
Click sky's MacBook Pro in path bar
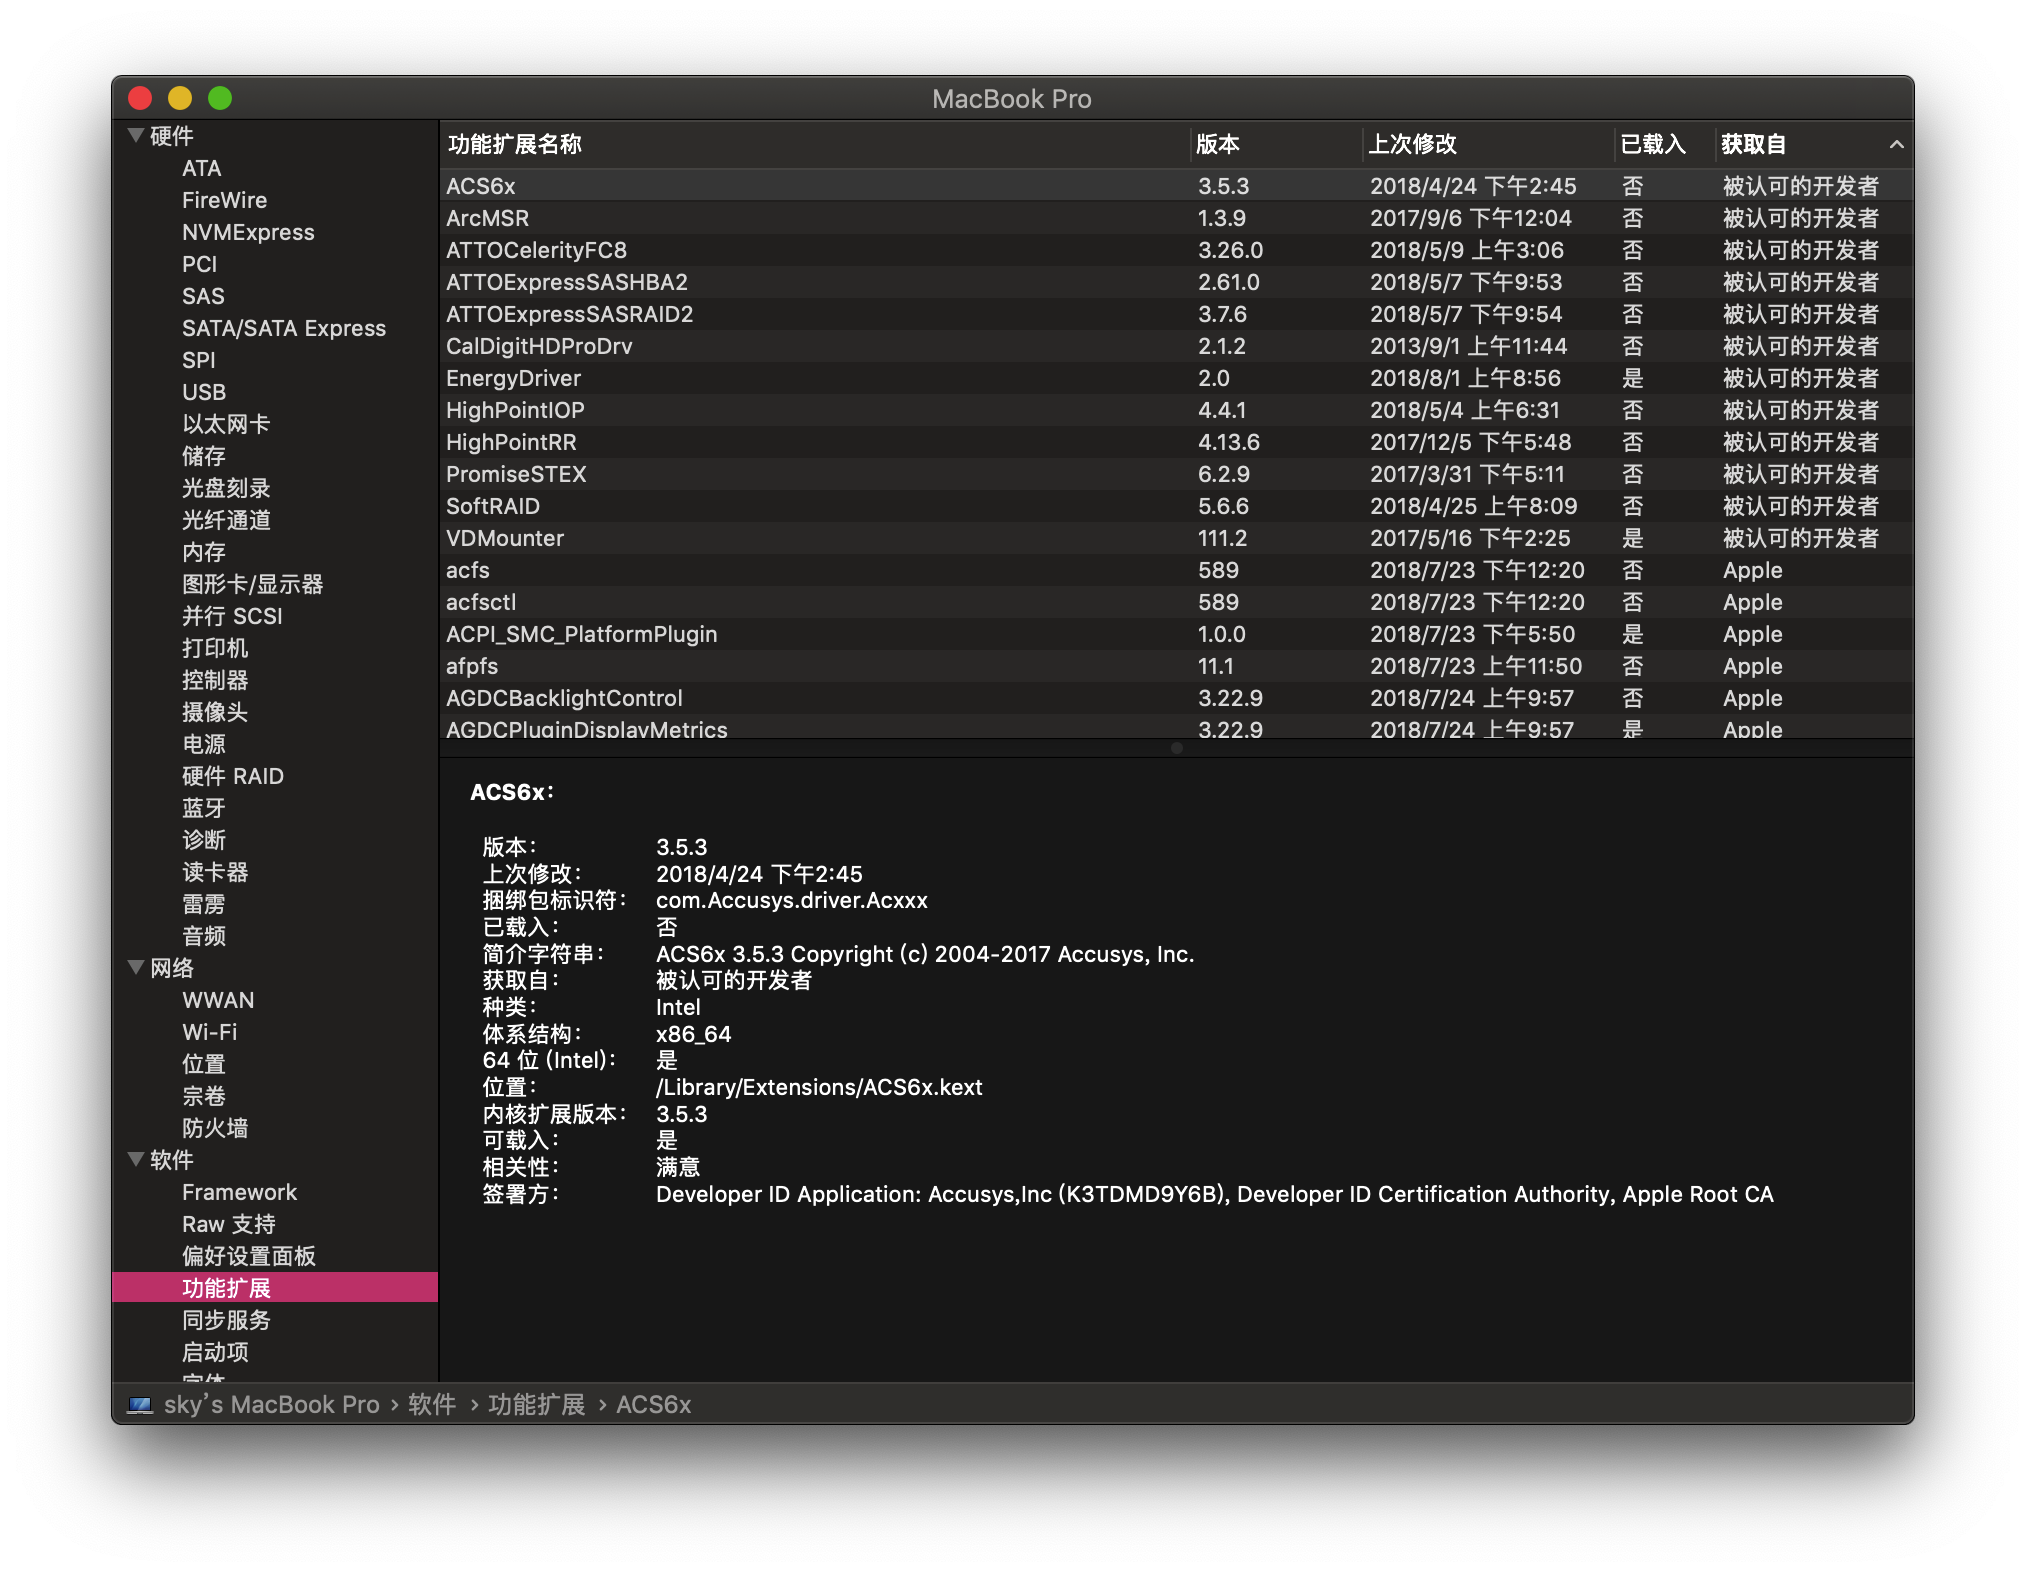pos(271,1405)
